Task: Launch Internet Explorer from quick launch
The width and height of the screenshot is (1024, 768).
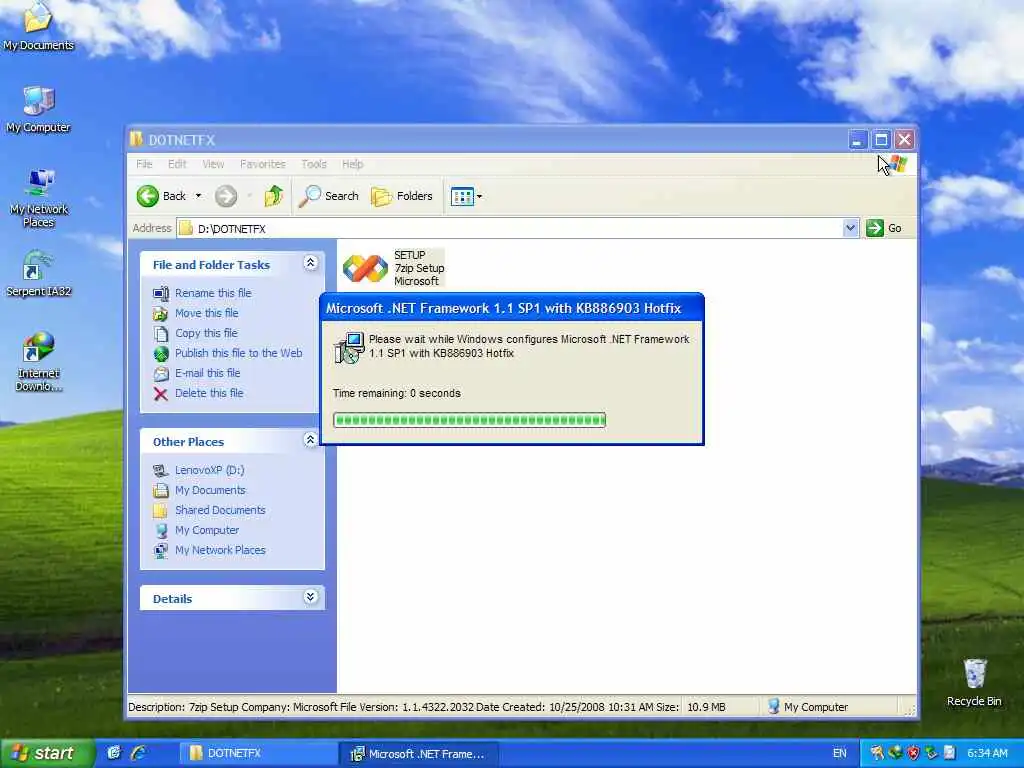Action: coord(138,753)
